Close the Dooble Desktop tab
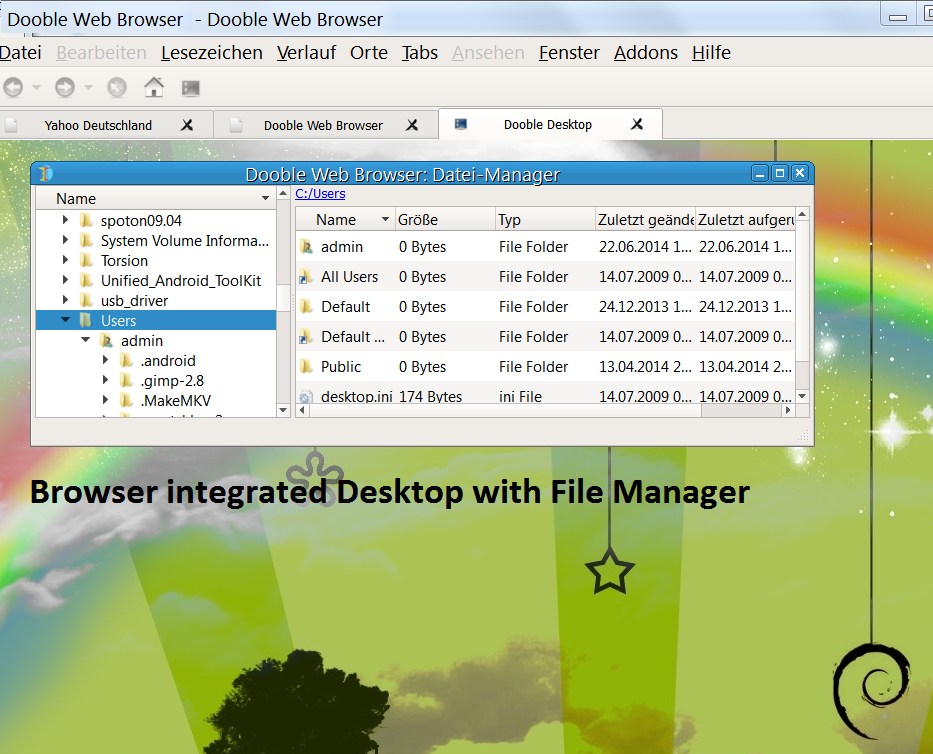This screenshot has height=754, width=933. click(x=637, y=124)
